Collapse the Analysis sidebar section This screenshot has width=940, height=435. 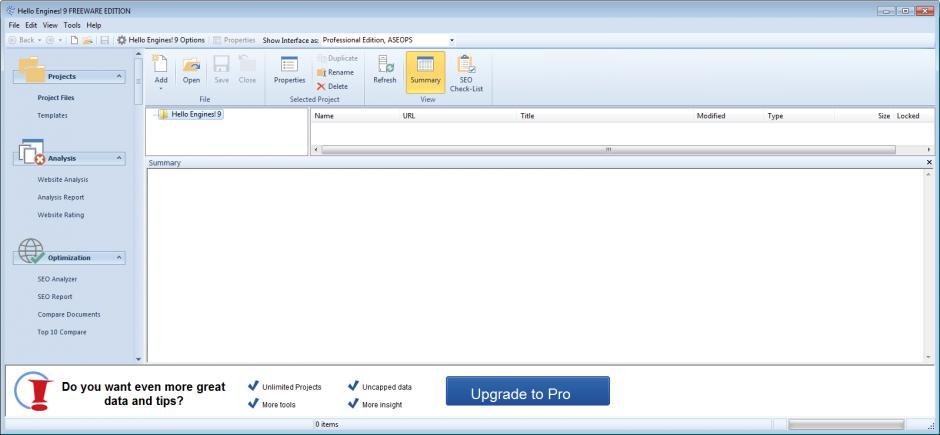pos(119,158)
